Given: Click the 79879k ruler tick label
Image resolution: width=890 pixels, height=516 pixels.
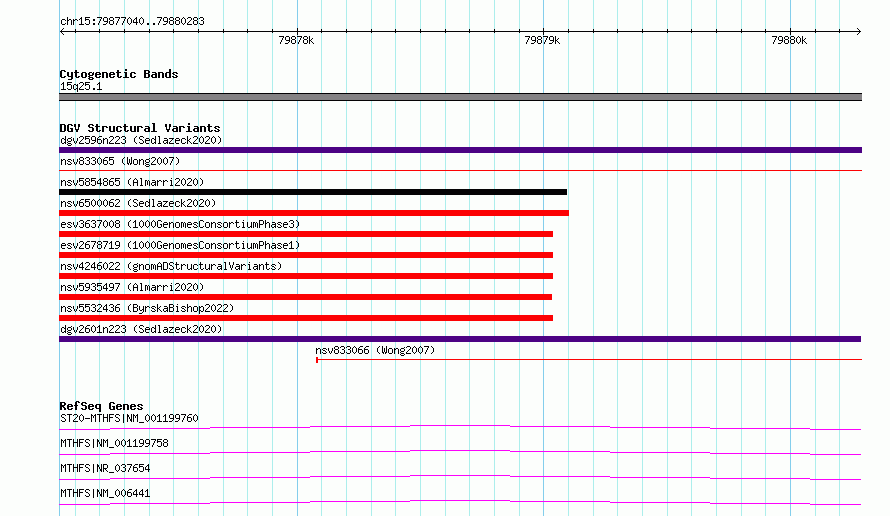Looking at the screenshot, I should click(x=542, y=40).
